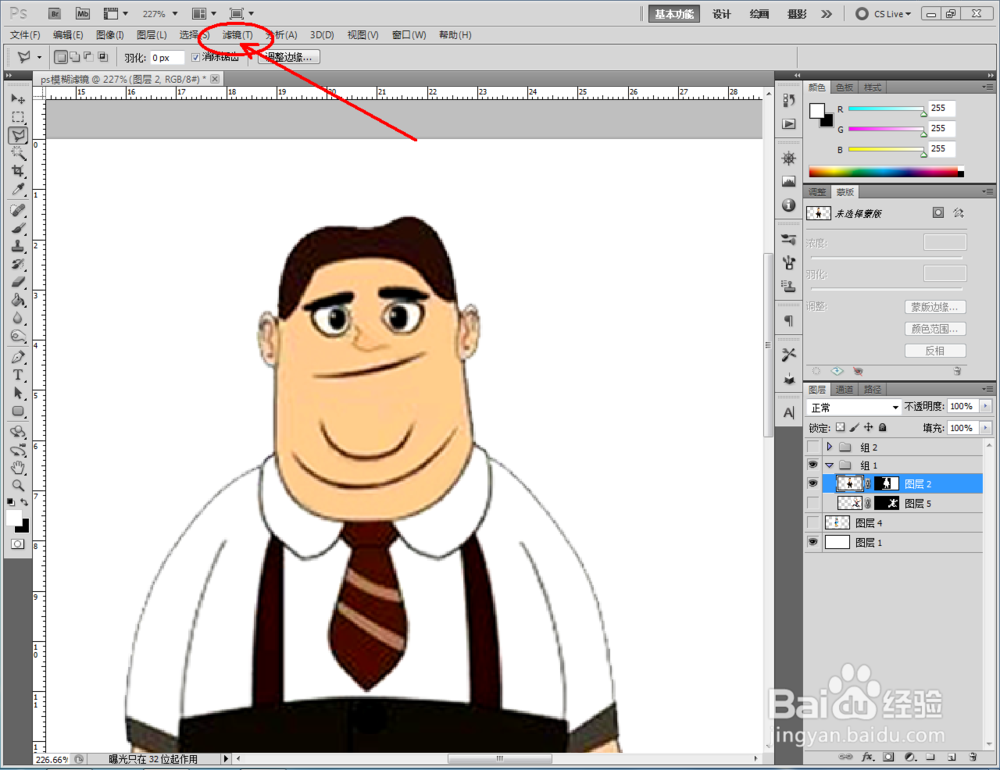
Task: Select the Move tool
Action: (18, 99)
